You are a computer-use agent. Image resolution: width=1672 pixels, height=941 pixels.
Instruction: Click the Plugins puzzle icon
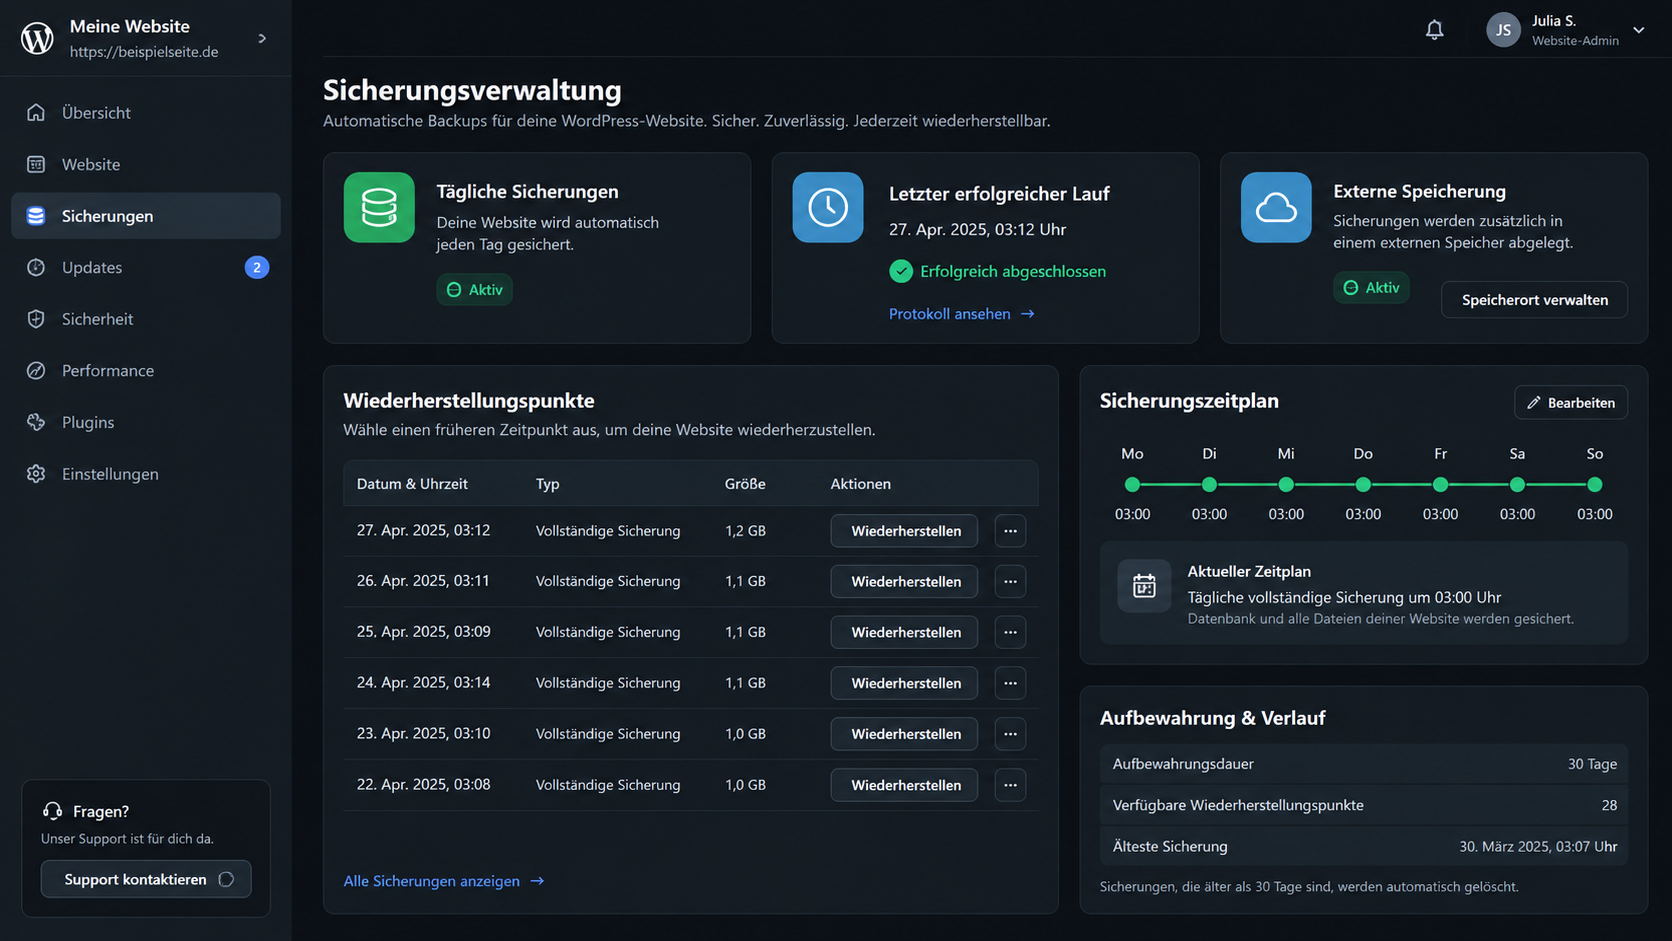(x=36, y=422)
